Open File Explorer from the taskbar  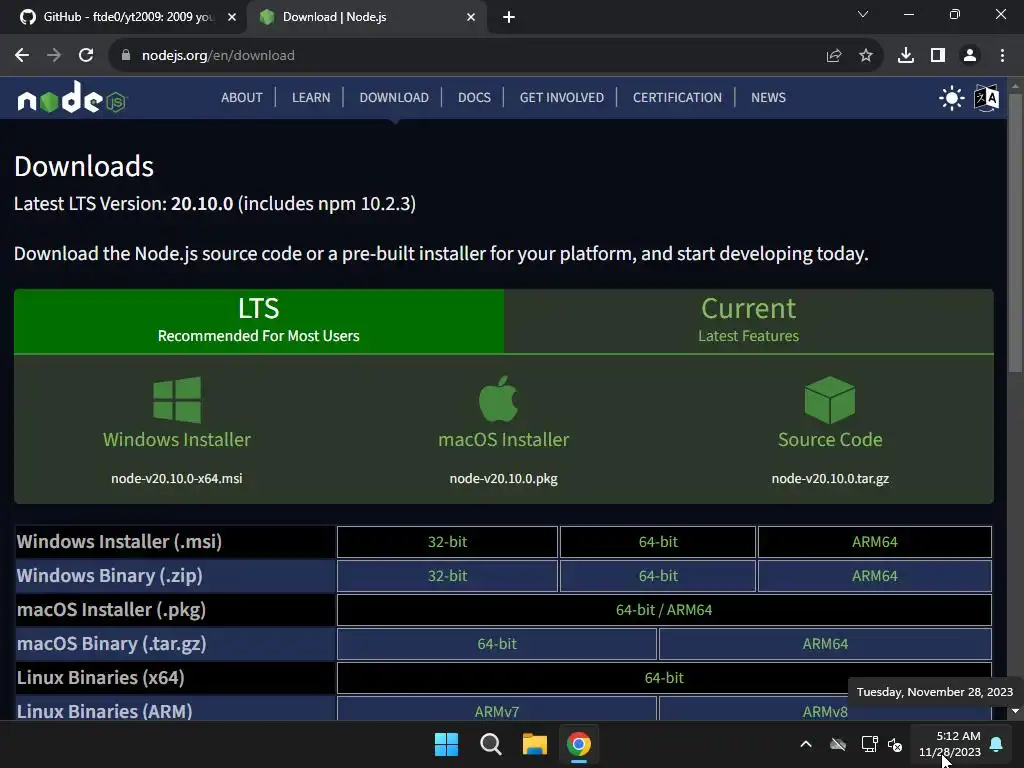click(534, 744)
